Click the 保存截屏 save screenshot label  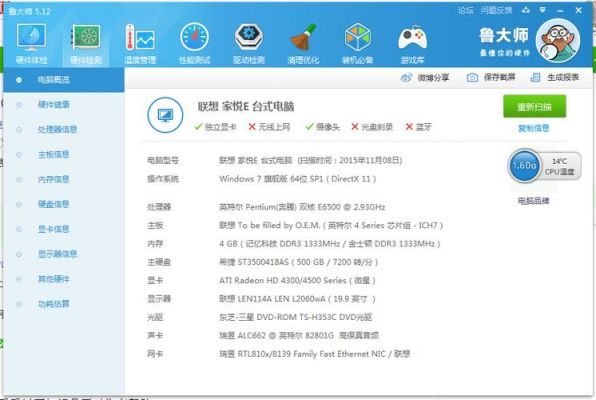tap(499, 78)
